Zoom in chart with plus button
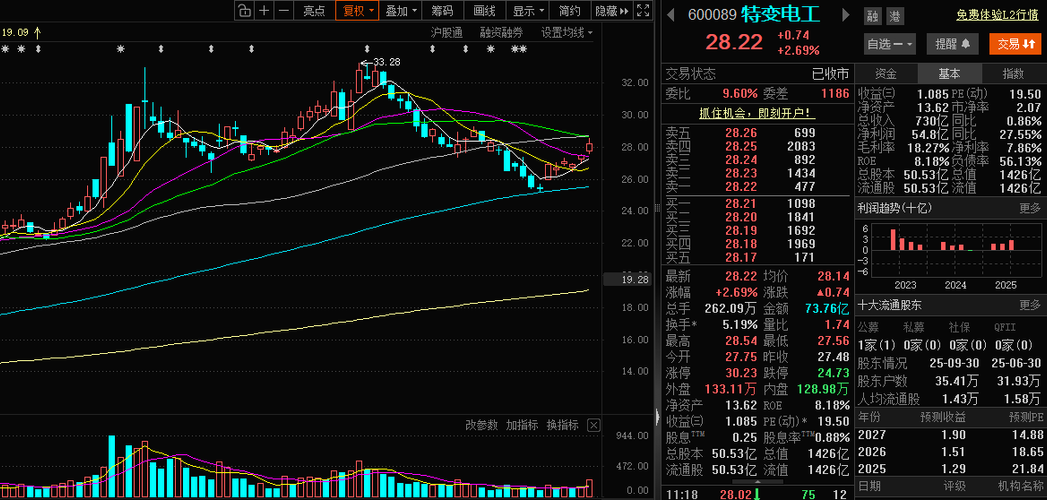Screen dimensions: 1047x500 (x=264, y=10)
